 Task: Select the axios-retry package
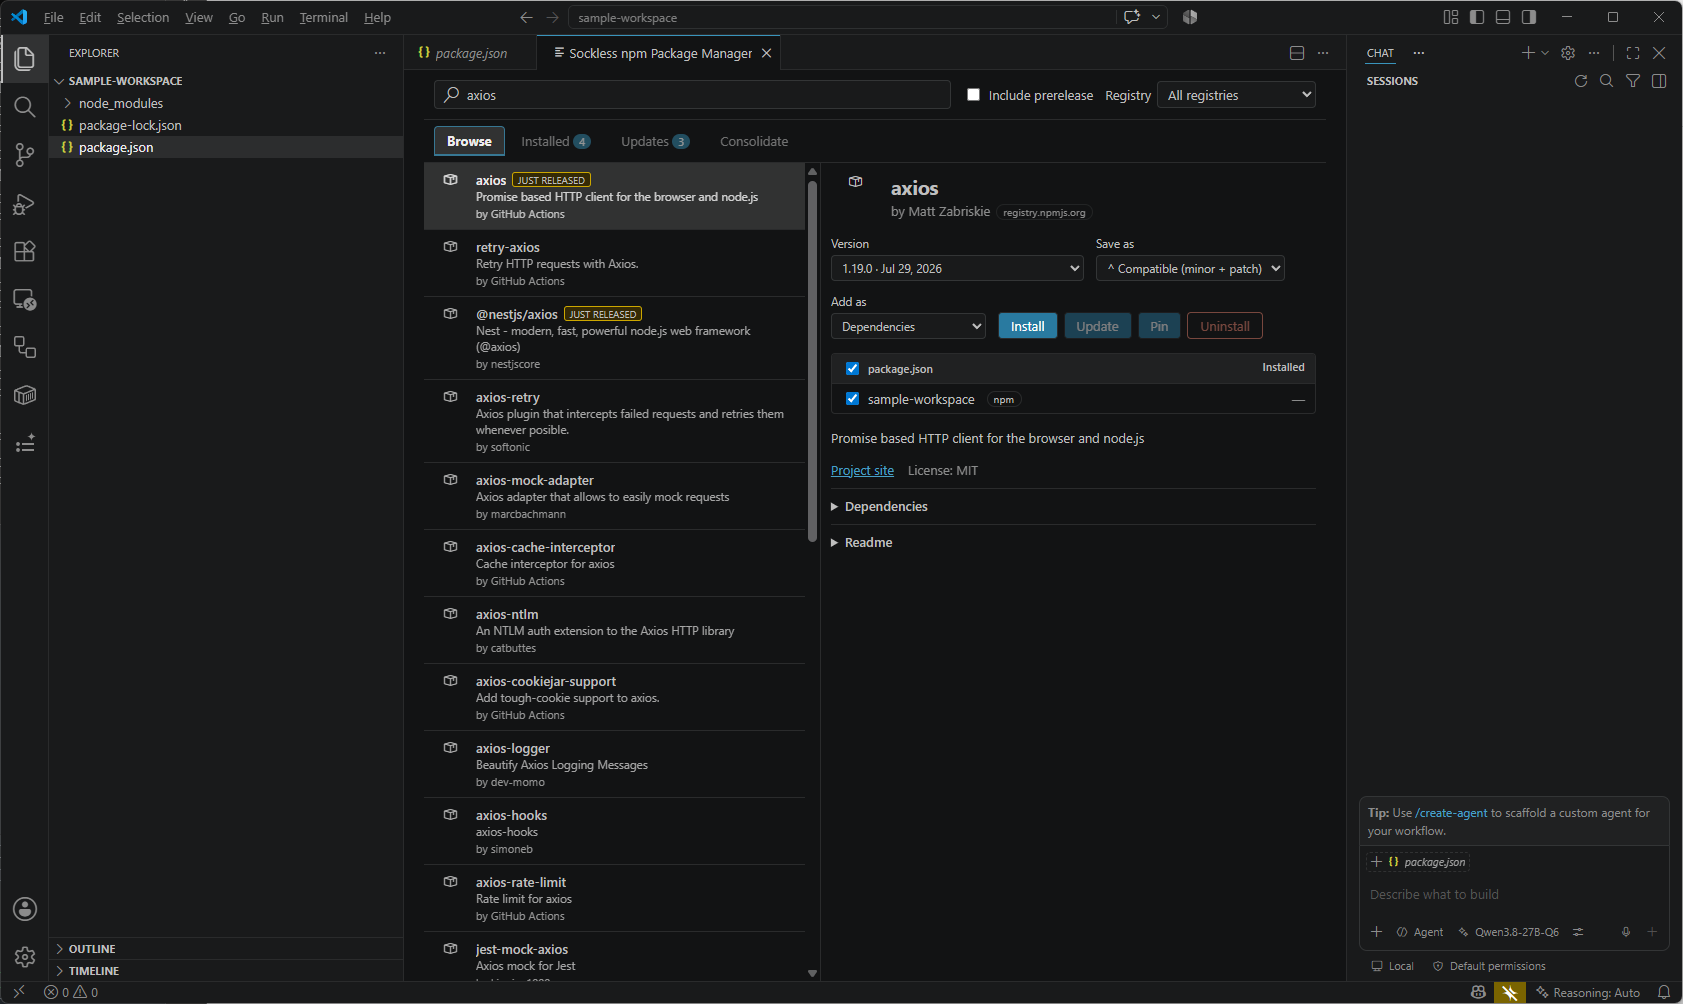point(614,421)
